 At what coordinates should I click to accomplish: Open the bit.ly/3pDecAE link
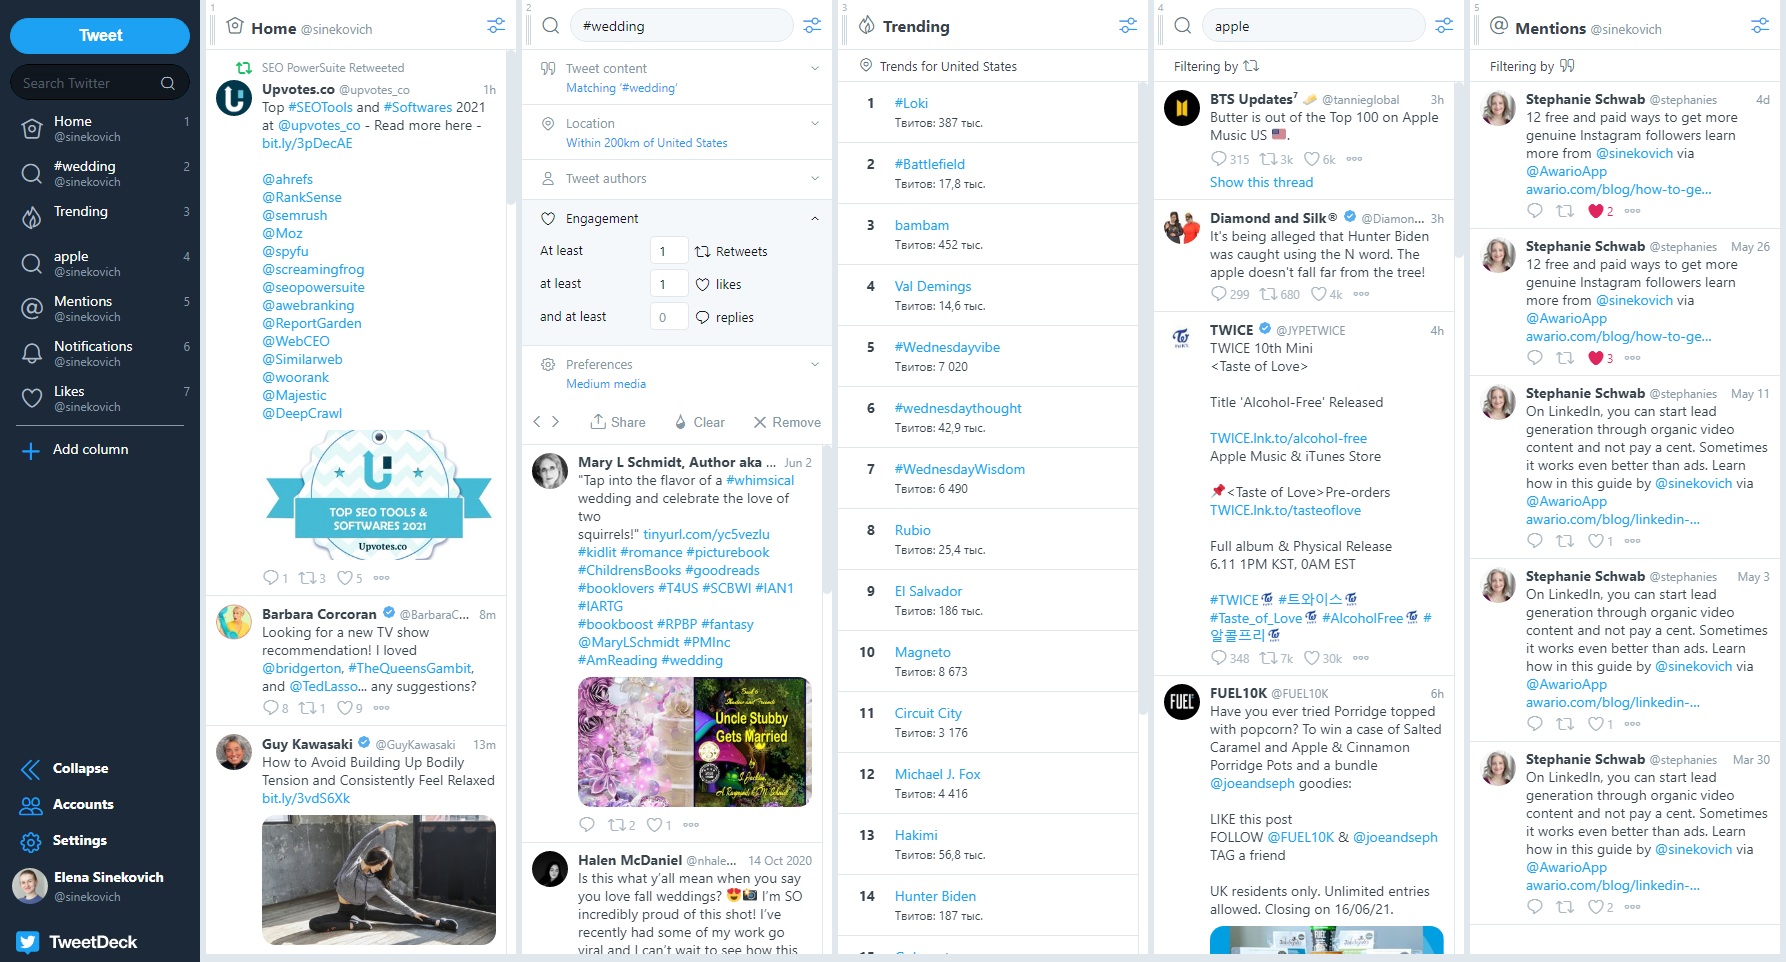[307, 143]
